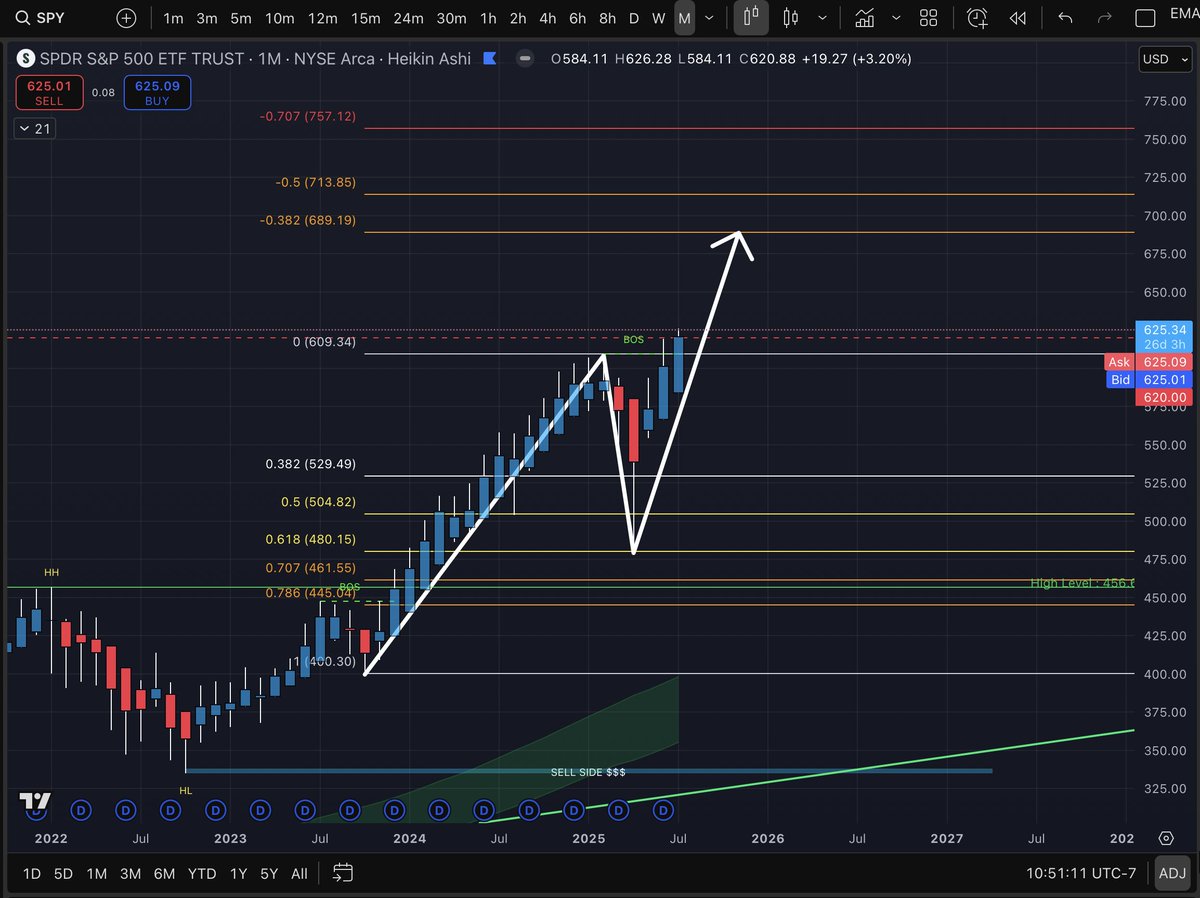Select the YTD date range
Image resolution: width=1200 pixels, height=898 pixels.
[202, 873]
